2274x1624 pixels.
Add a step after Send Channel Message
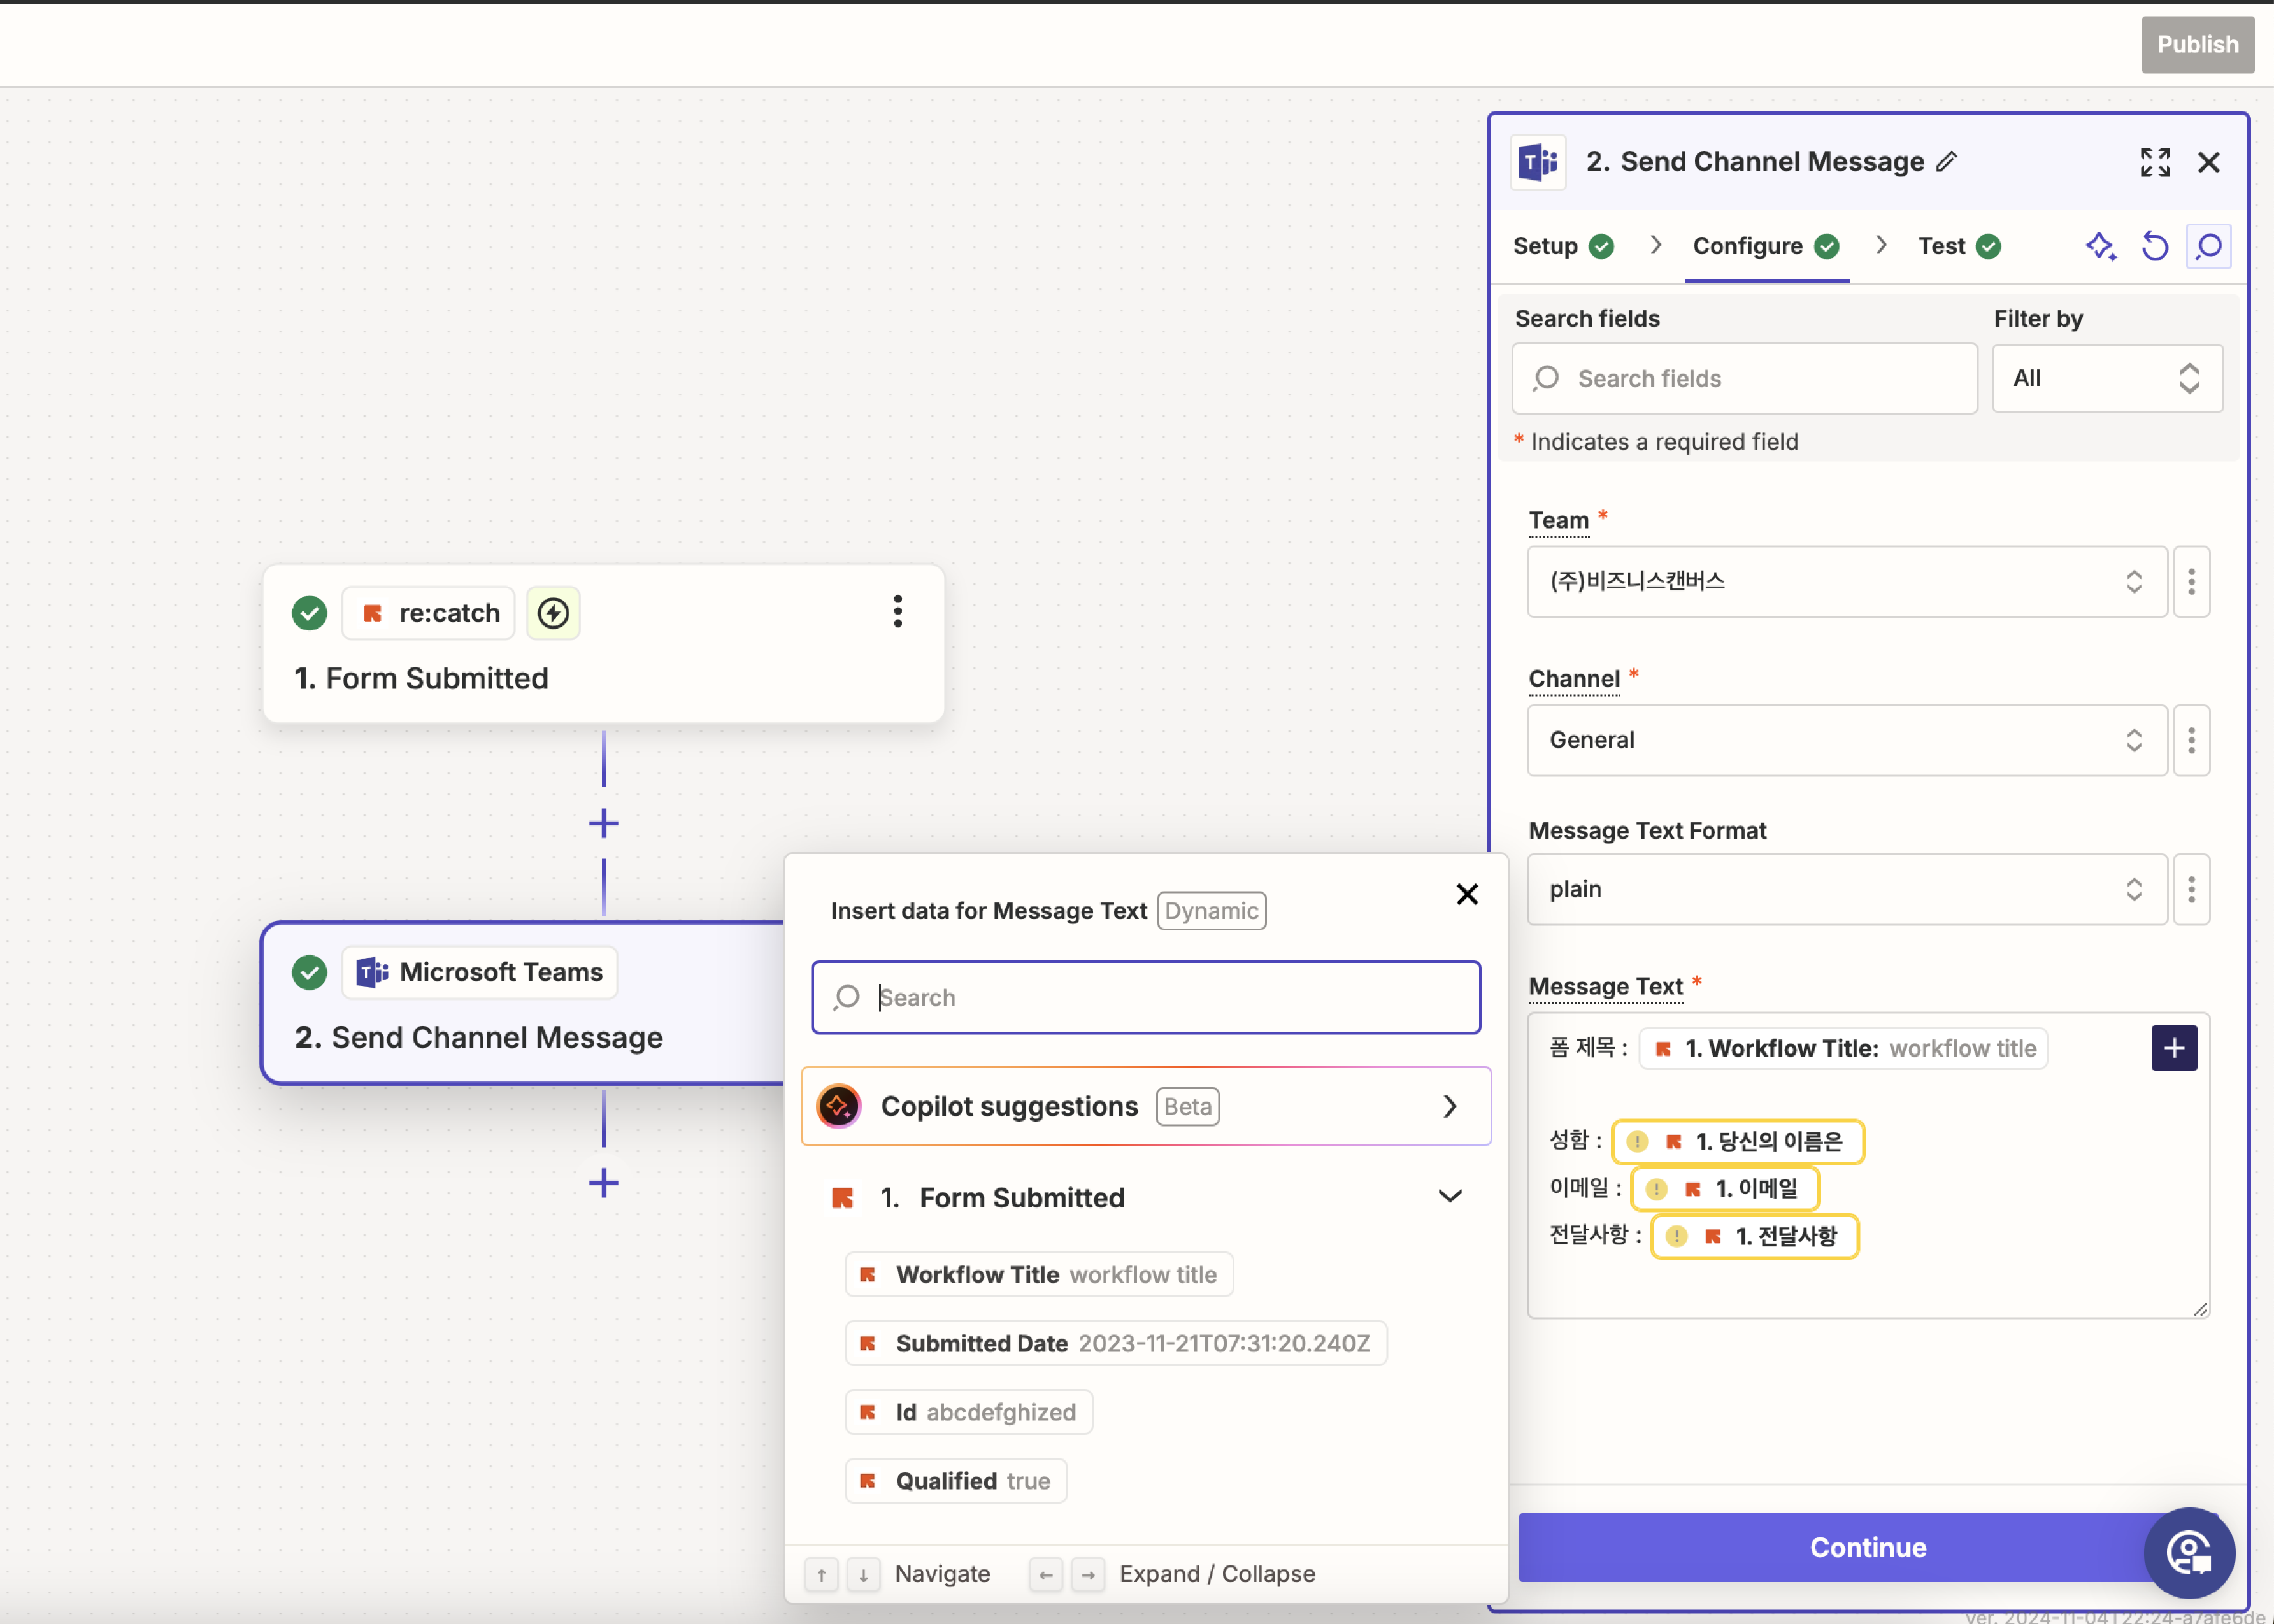(x=603, y=1183)
